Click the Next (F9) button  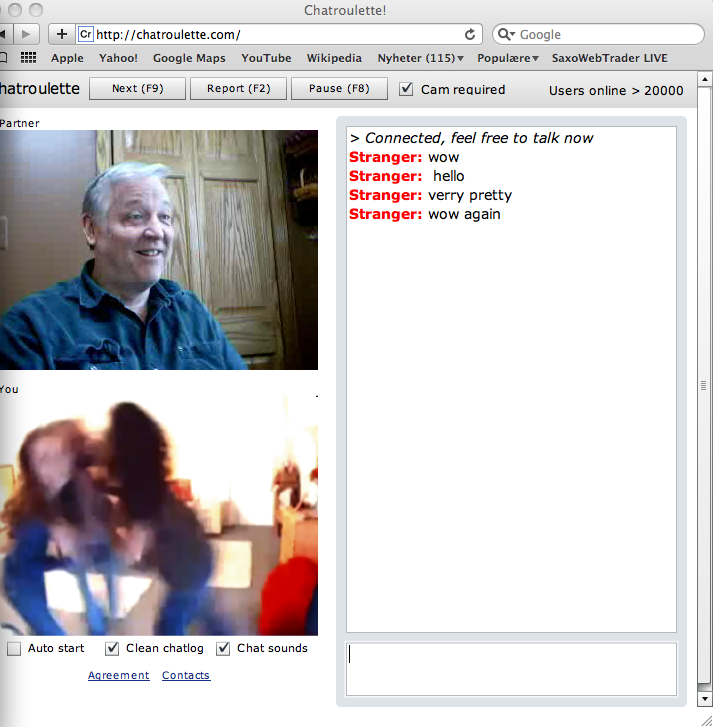coord(138,89)
